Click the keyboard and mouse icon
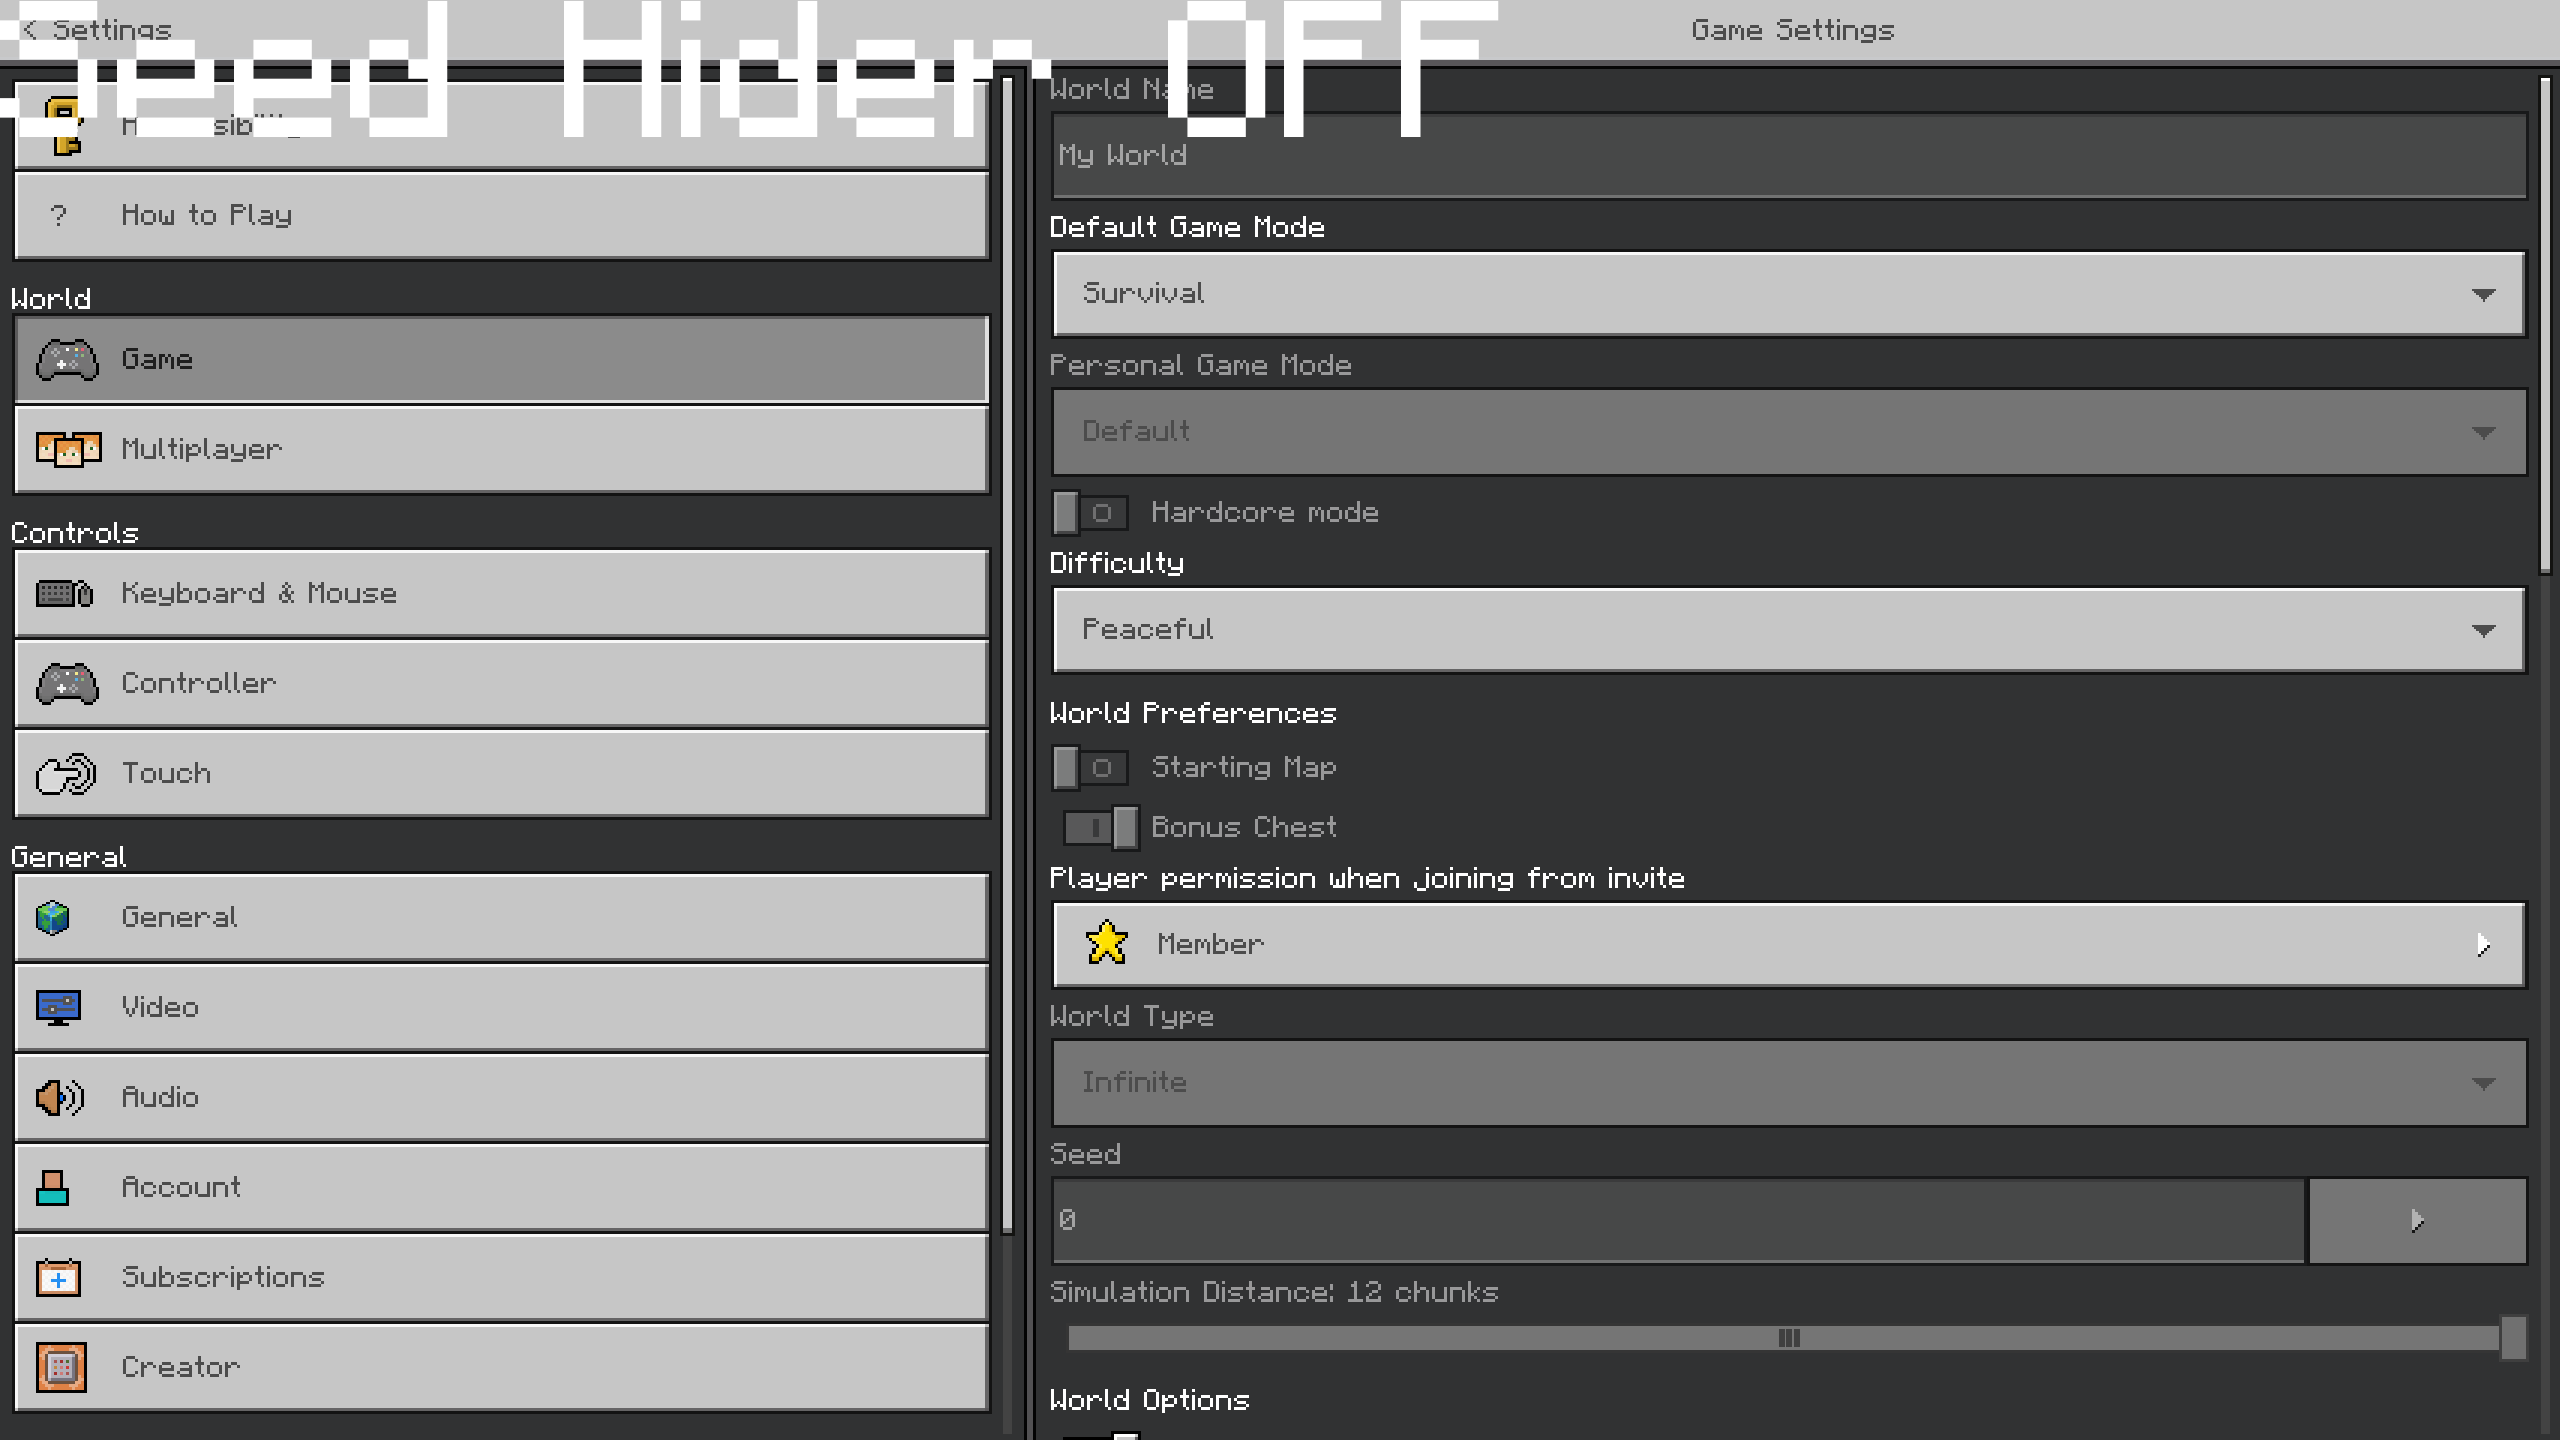 65,594
